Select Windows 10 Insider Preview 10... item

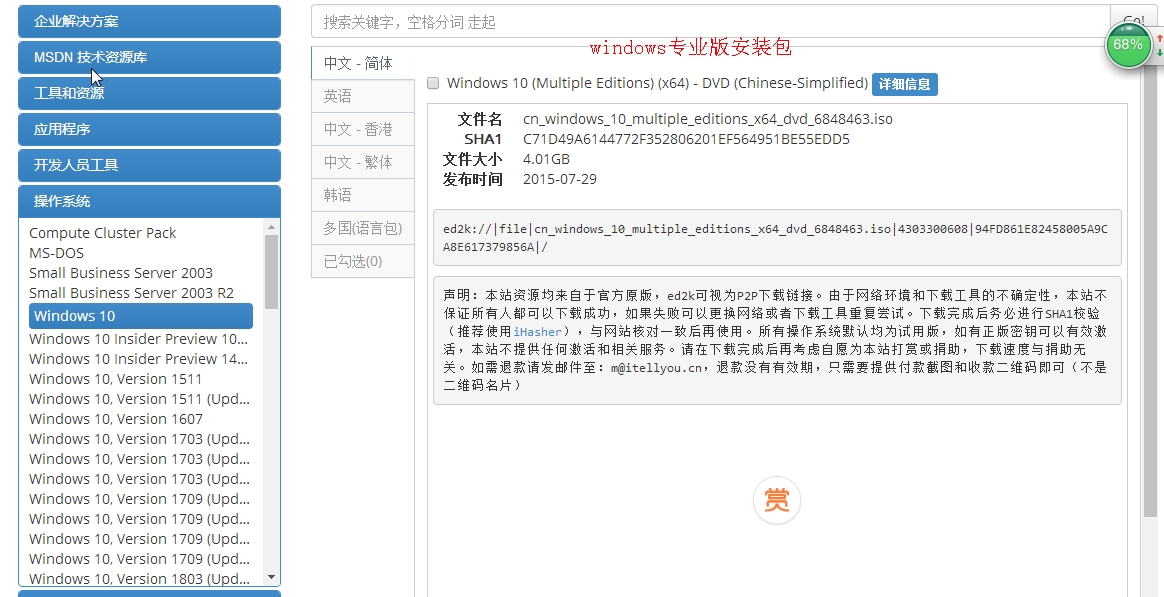138,339
